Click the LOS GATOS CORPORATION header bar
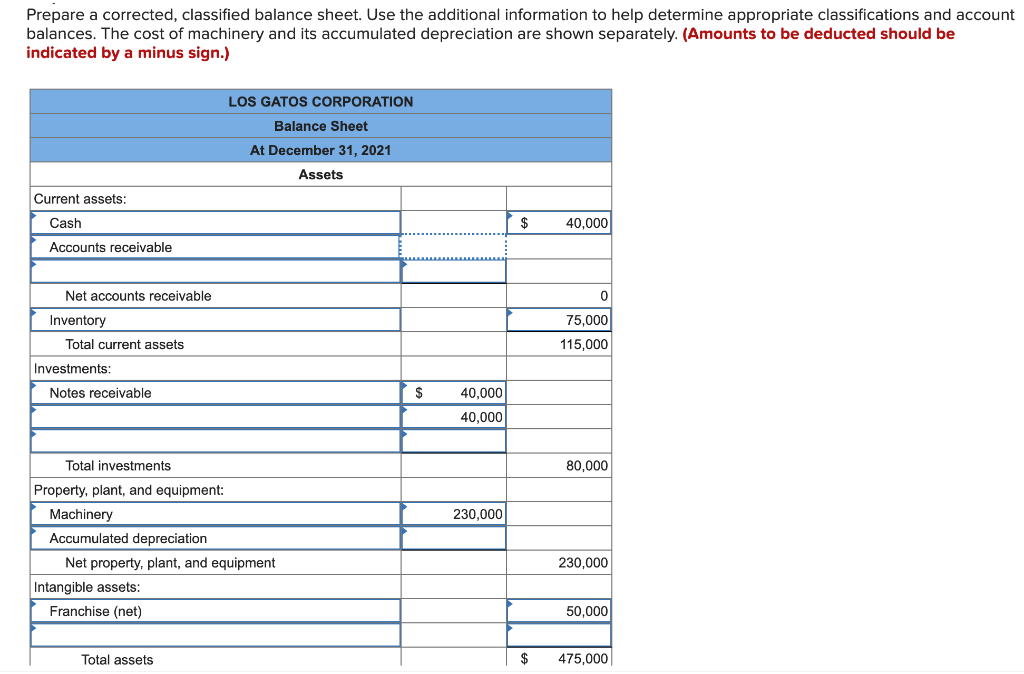1024x674 pixels. tap(320, 101)
